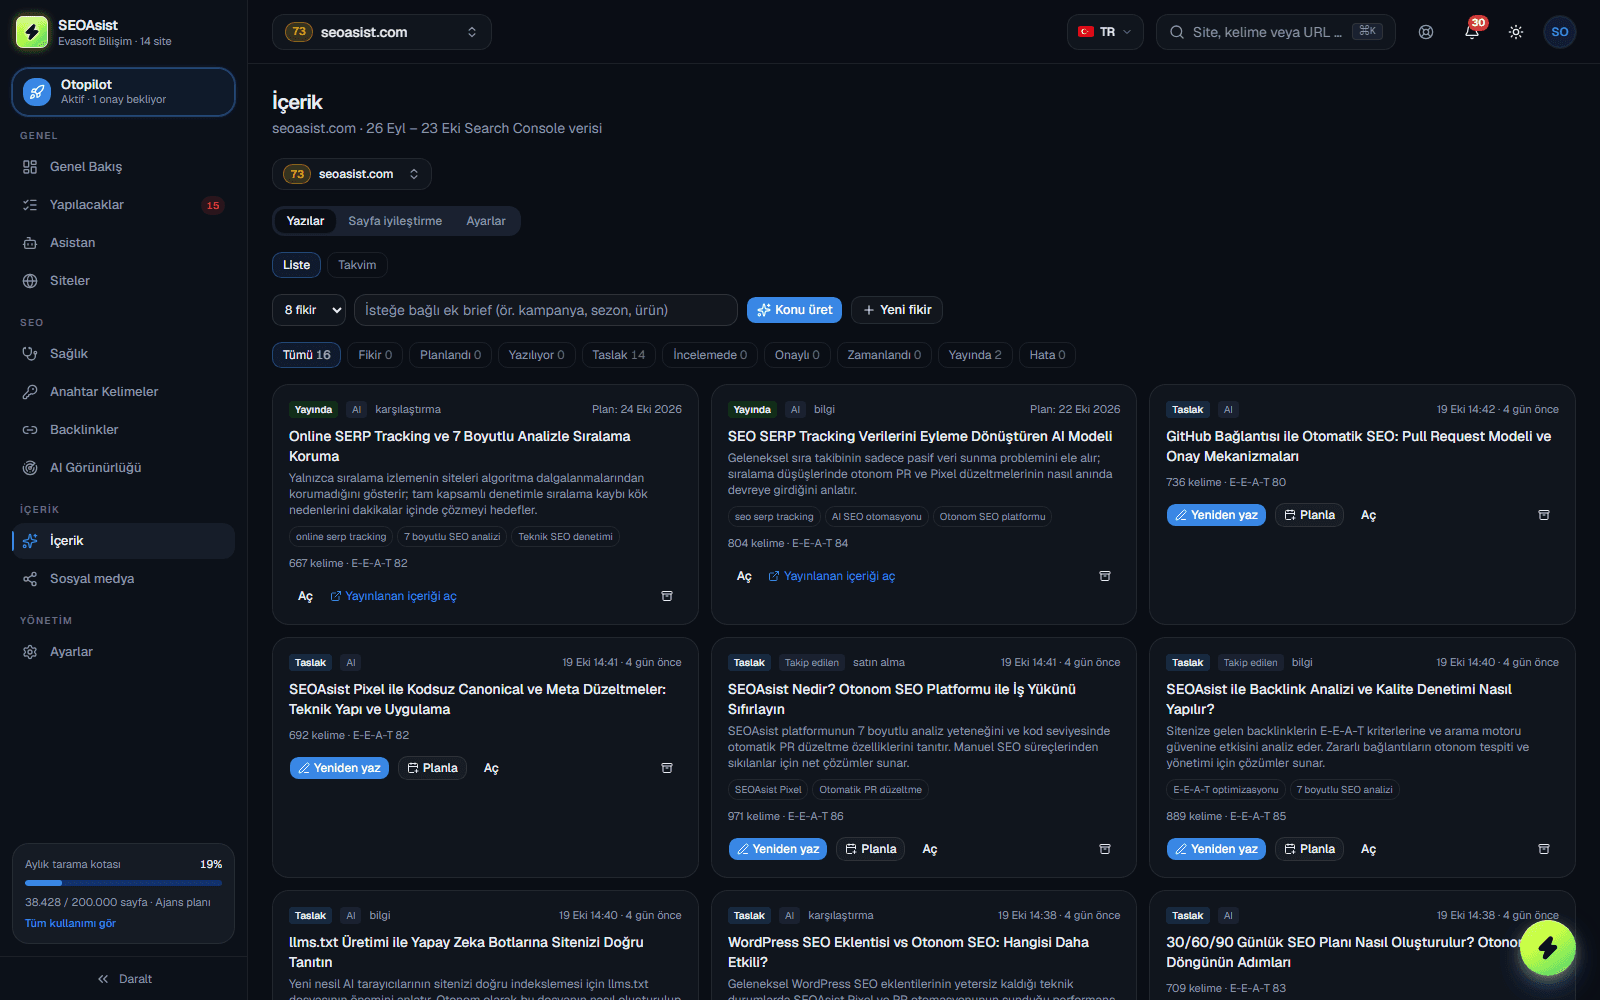Archive the Online SERP Tracking card
The image size is (1600, 1000).
(x=667, y=596)
